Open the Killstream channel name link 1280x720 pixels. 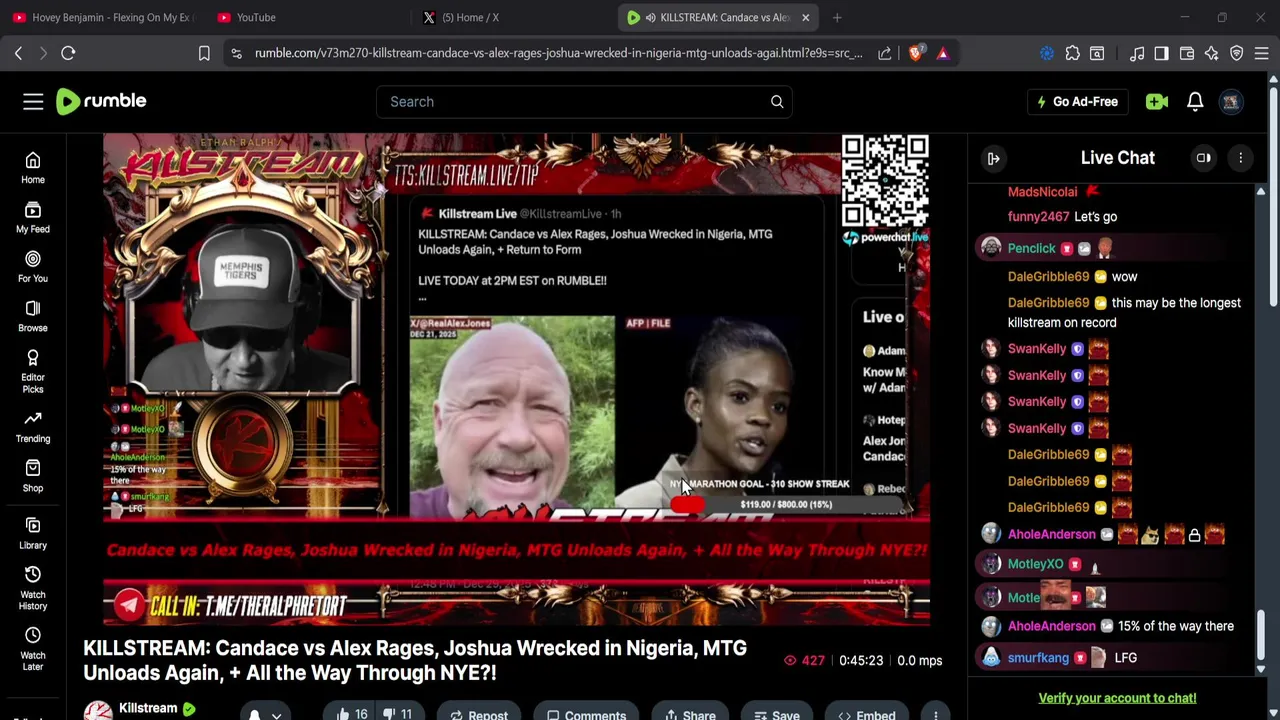coord(148,708)
